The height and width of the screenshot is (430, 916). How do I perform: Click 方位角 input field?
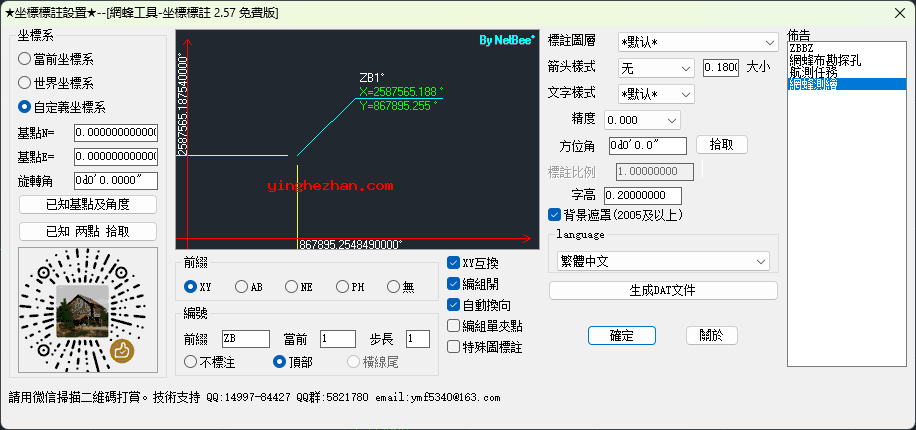pos(648,145)
